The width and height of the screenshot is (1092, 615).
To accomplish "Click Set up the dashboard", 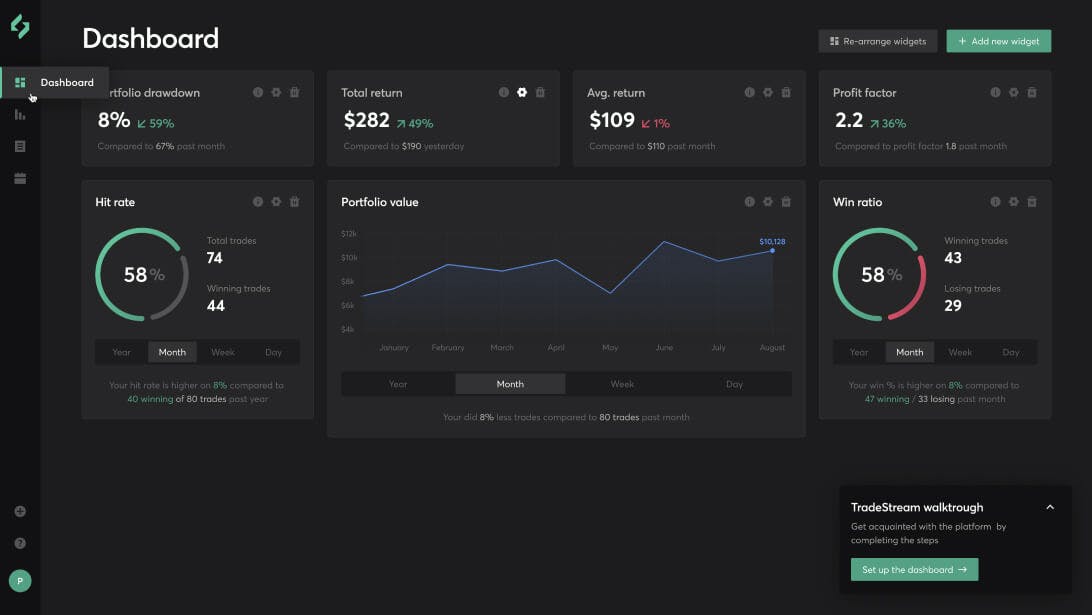I will [913, 569].
